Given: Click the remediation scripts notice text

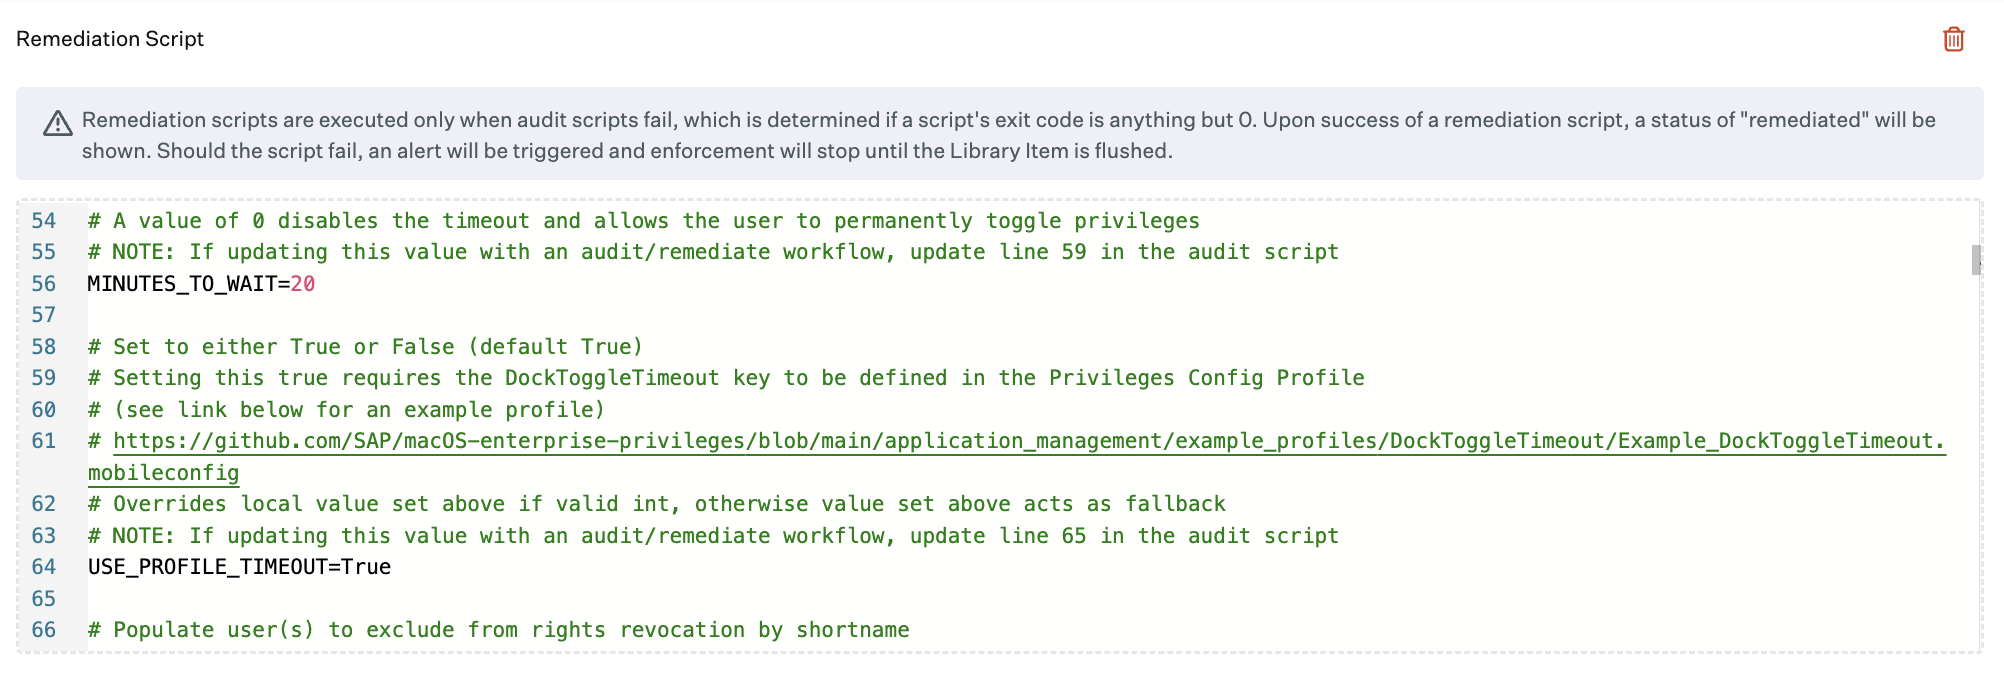Looking at the screenshot, I should point(1008,135).
